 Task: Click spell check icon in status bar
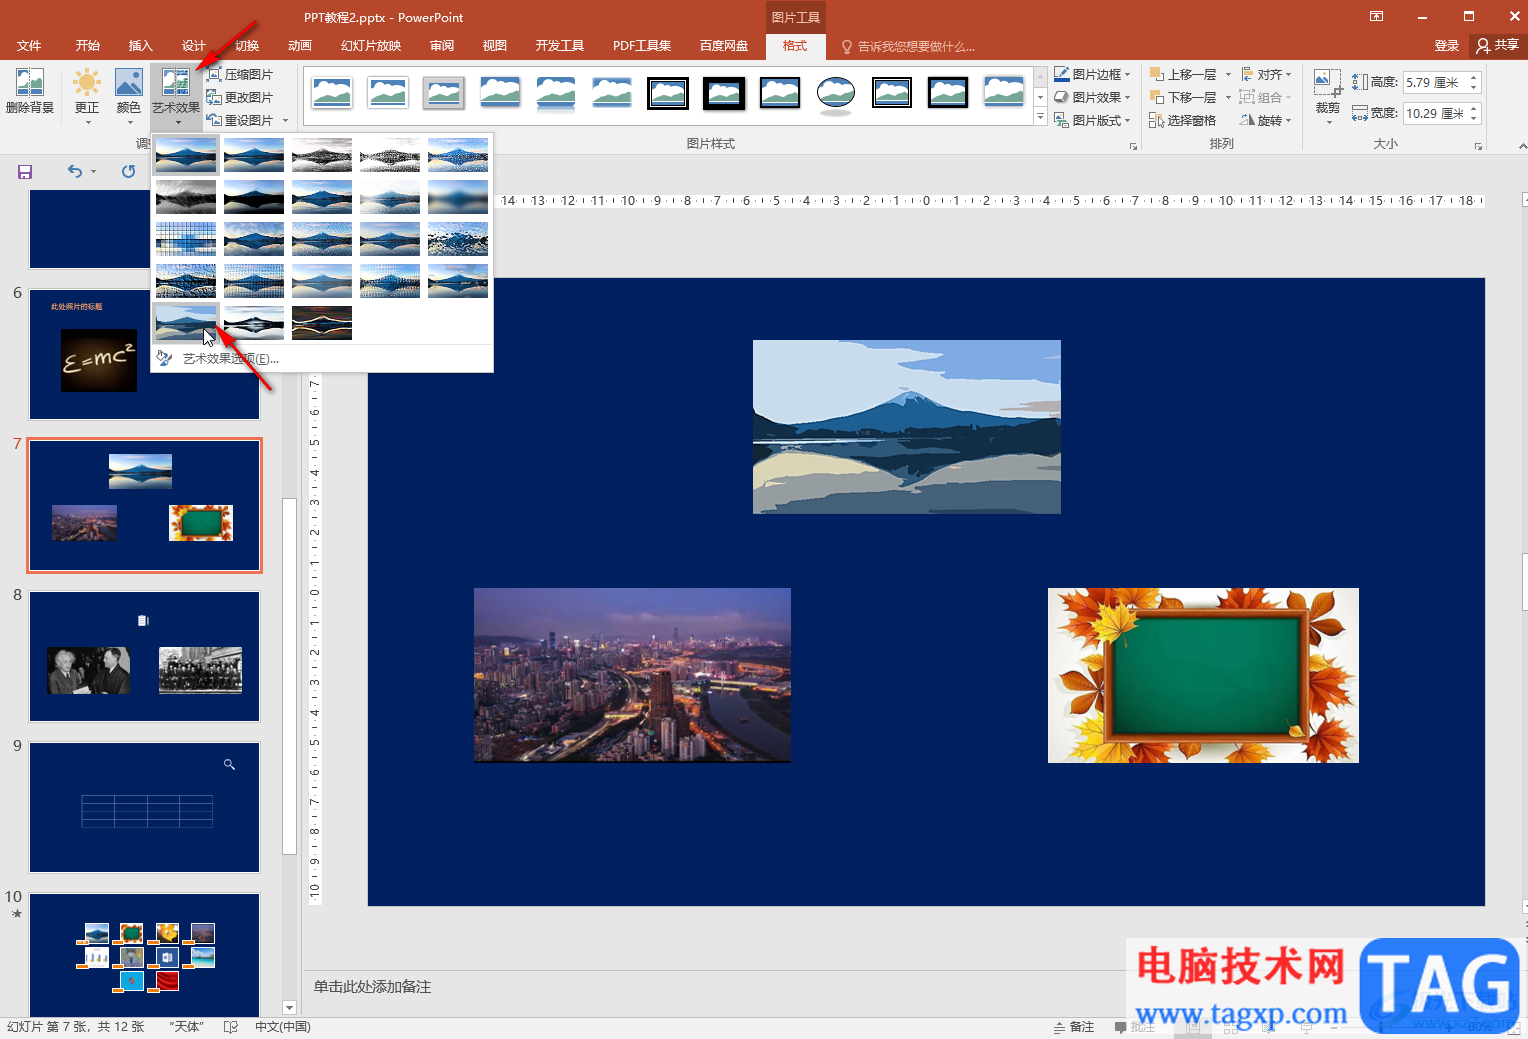[231, 1027]
